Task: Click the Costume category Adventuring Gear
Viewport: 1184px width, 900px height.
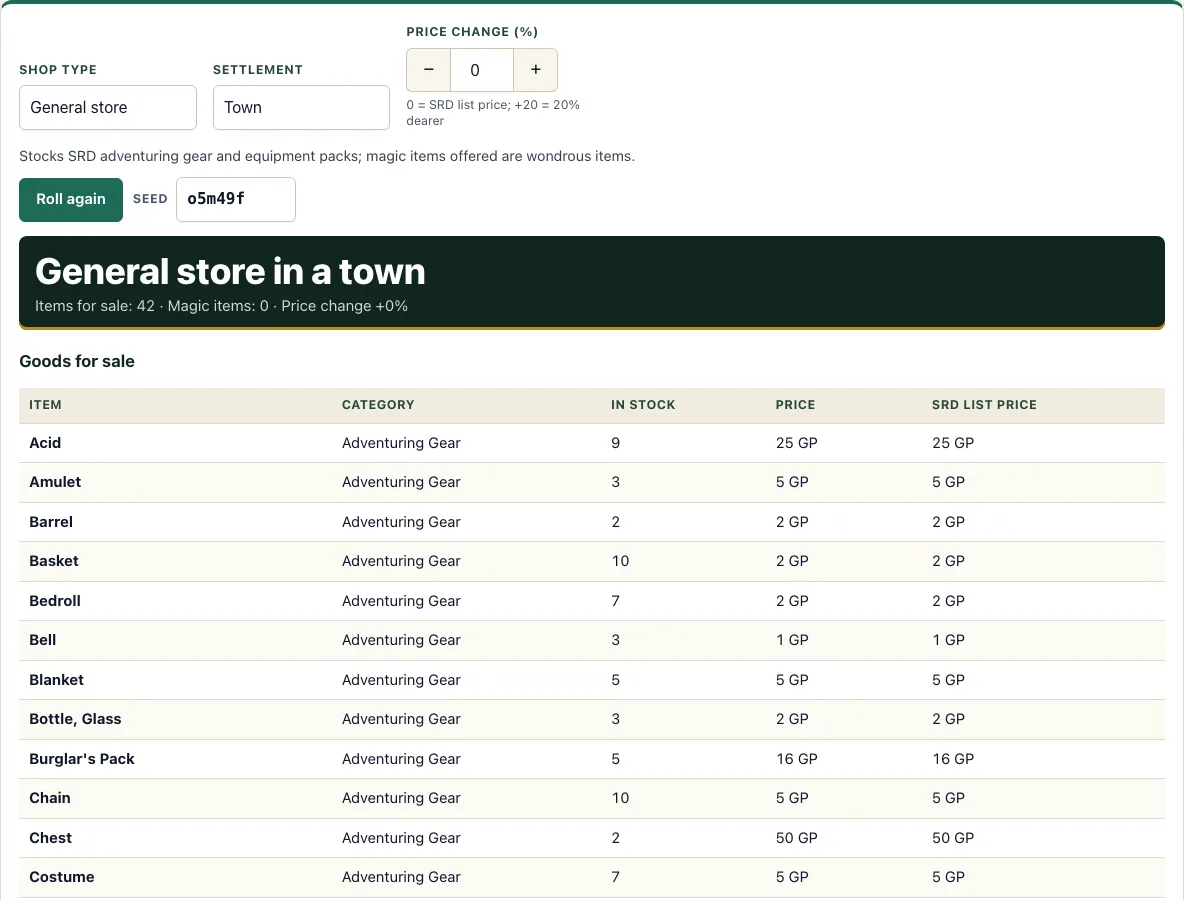Action: click(x=401, y=877)
